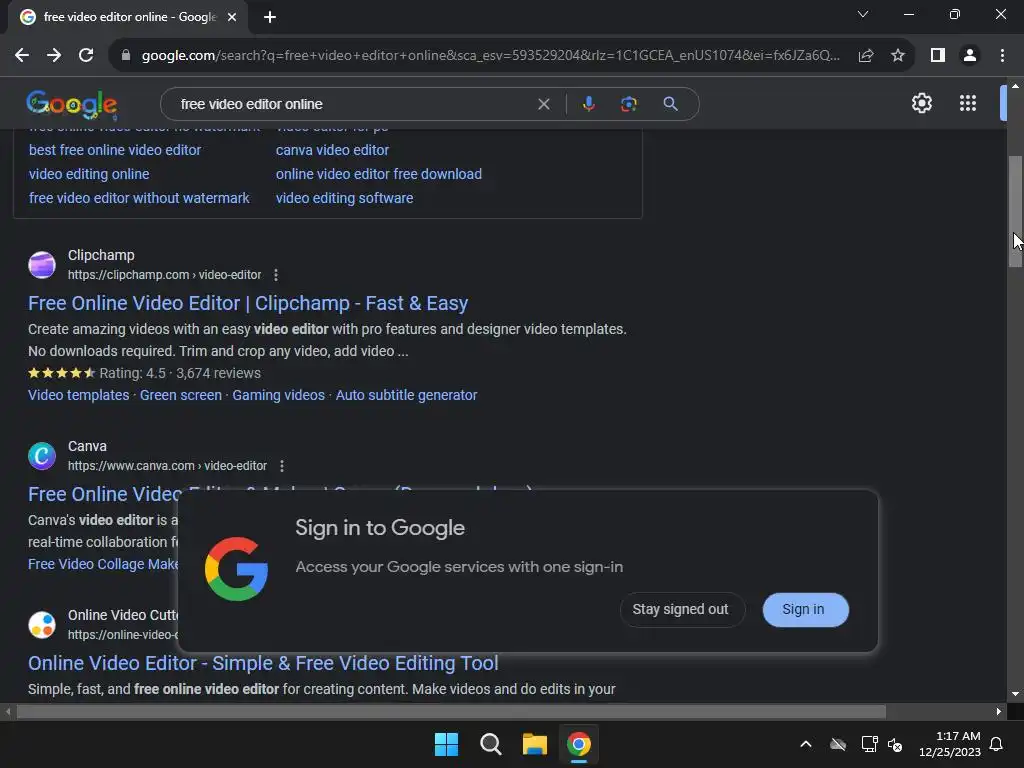This screenshot has height=768, width=1024.
Task: View site information lock icon
Action: click(126, 56)
